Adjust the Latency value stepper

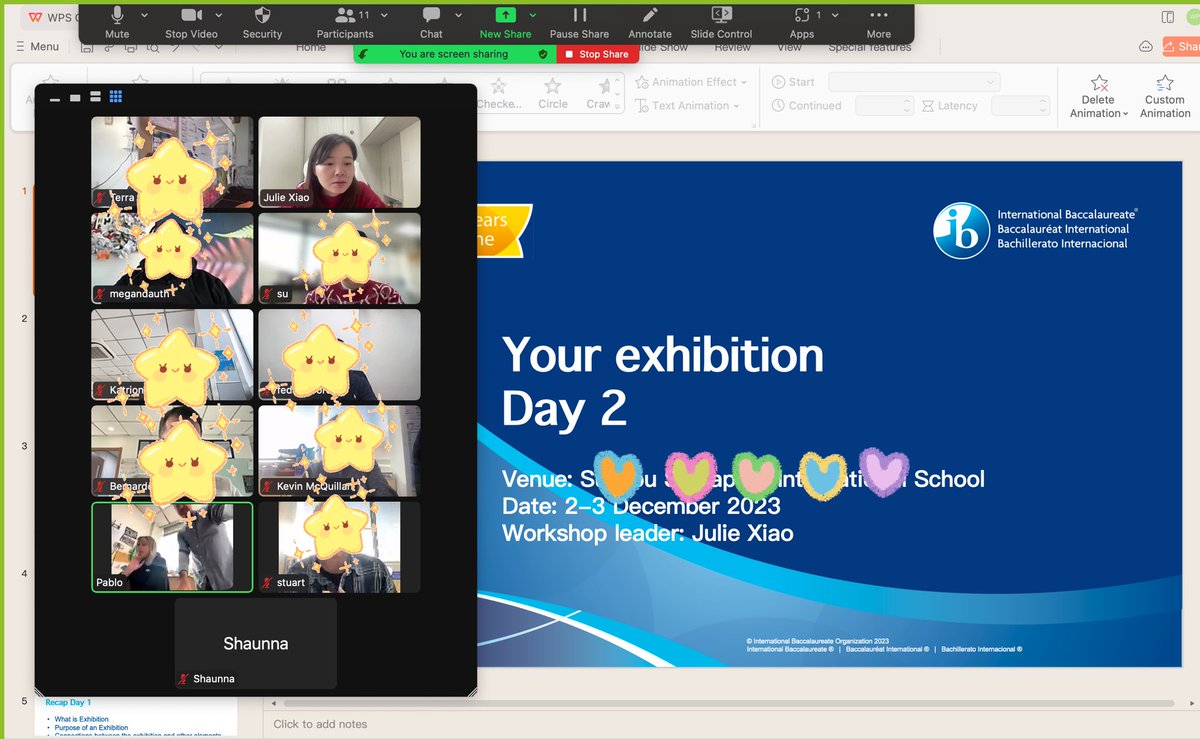coord(1042,105)
